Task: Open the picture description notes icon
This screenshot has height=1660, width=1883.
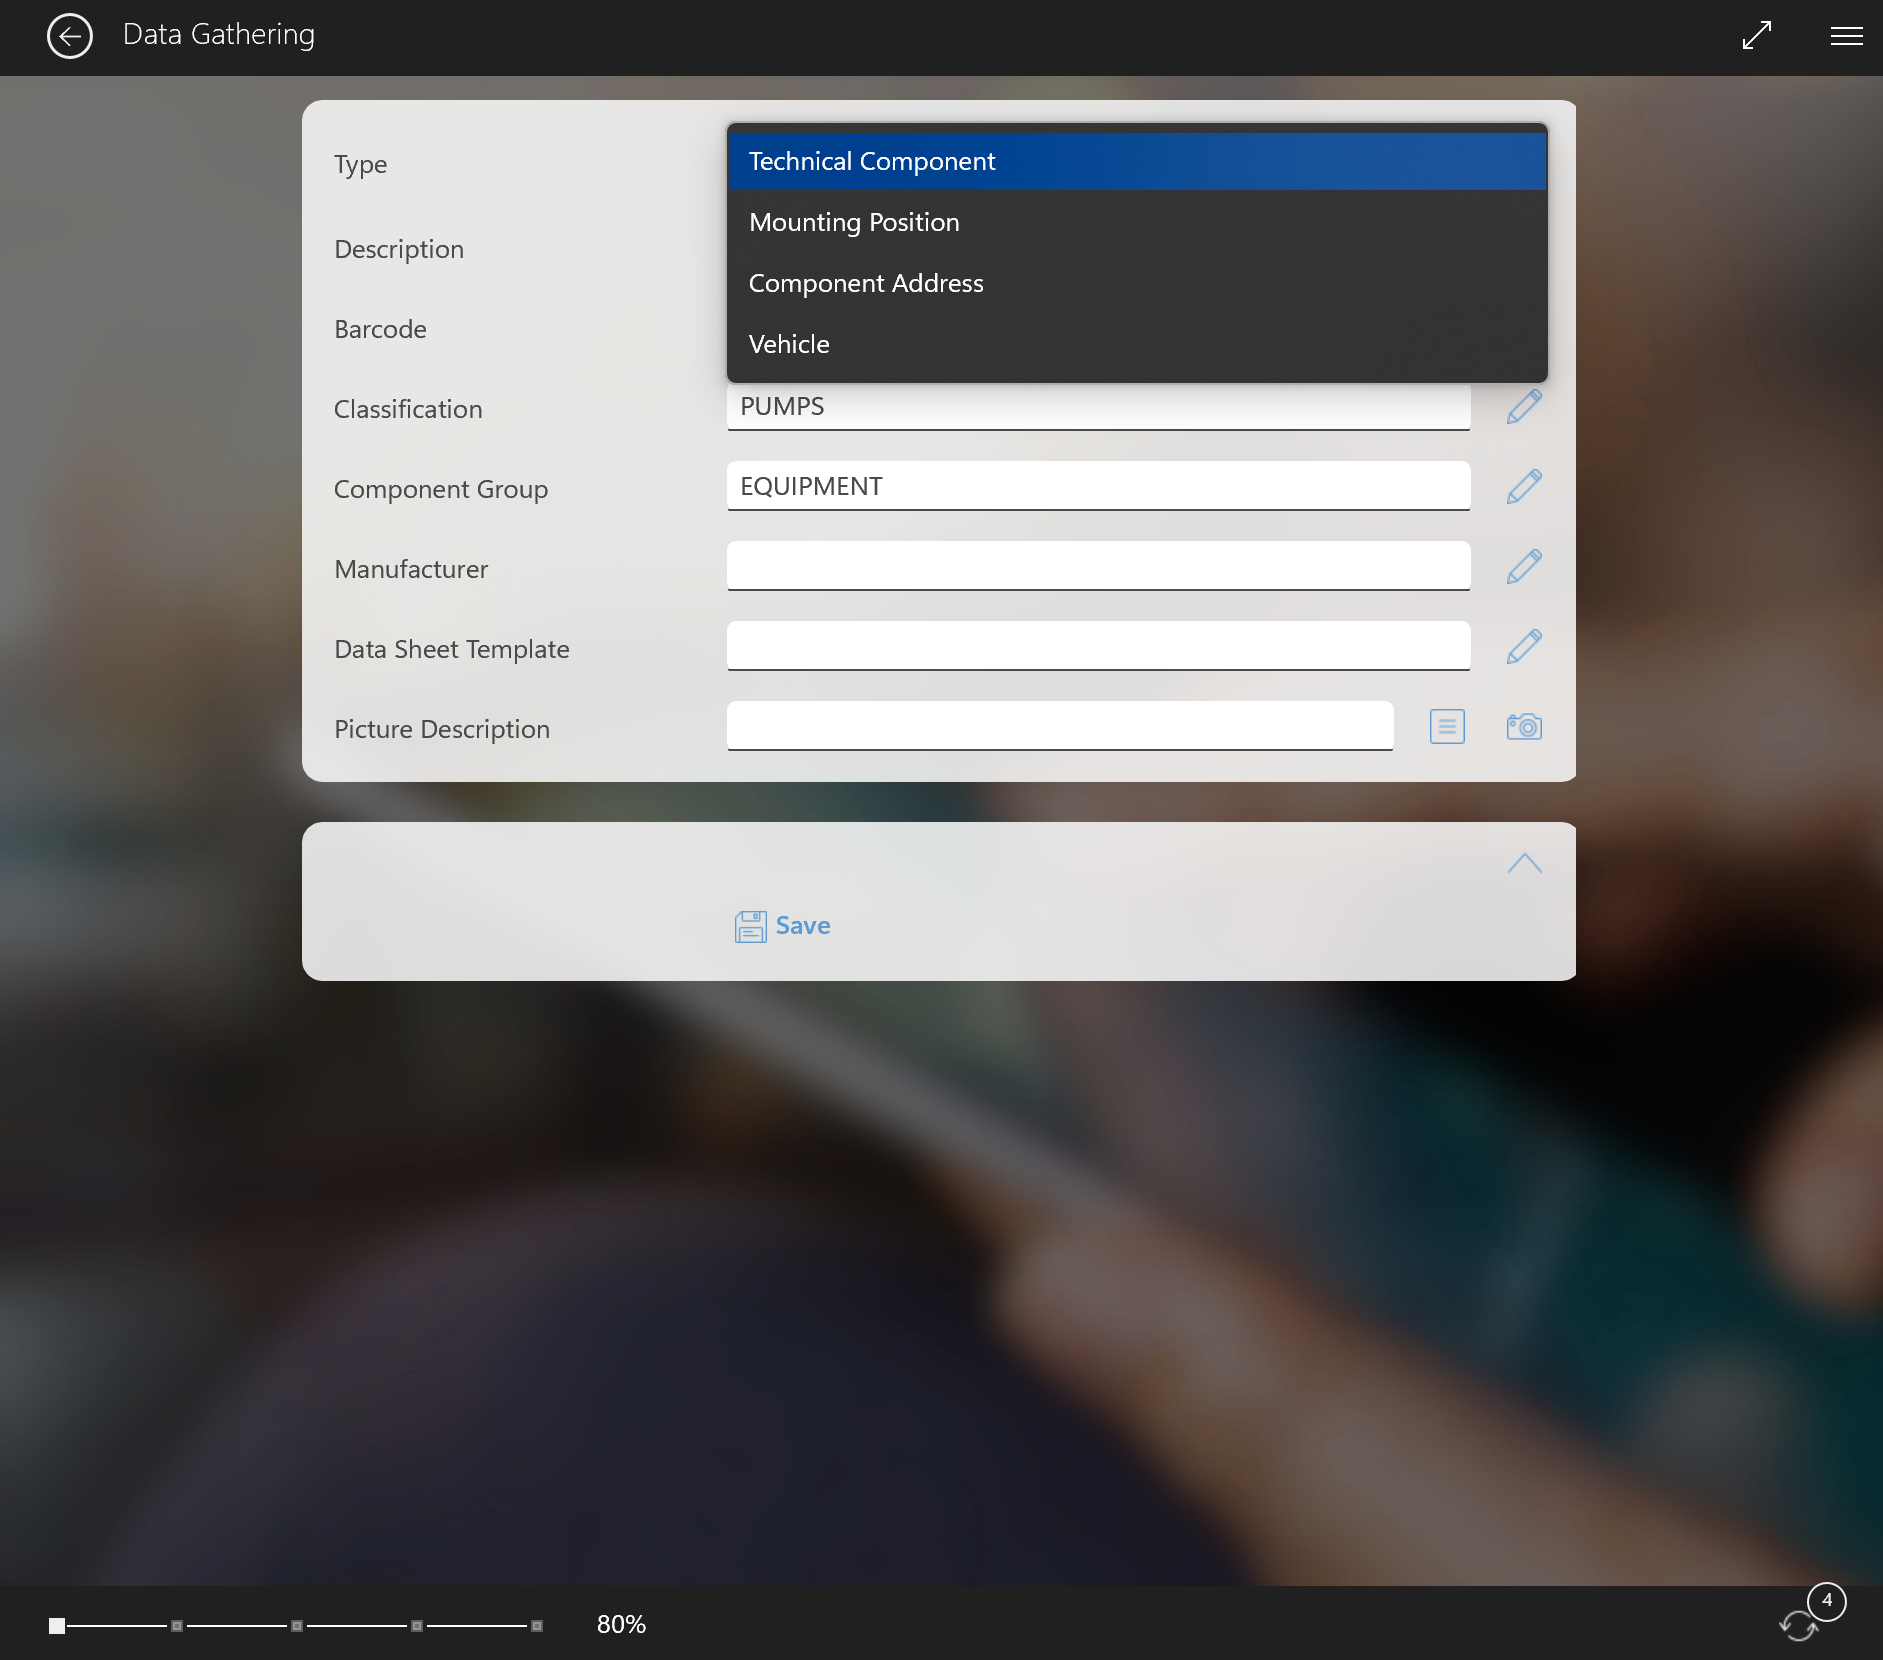Action: [1447, 727]
